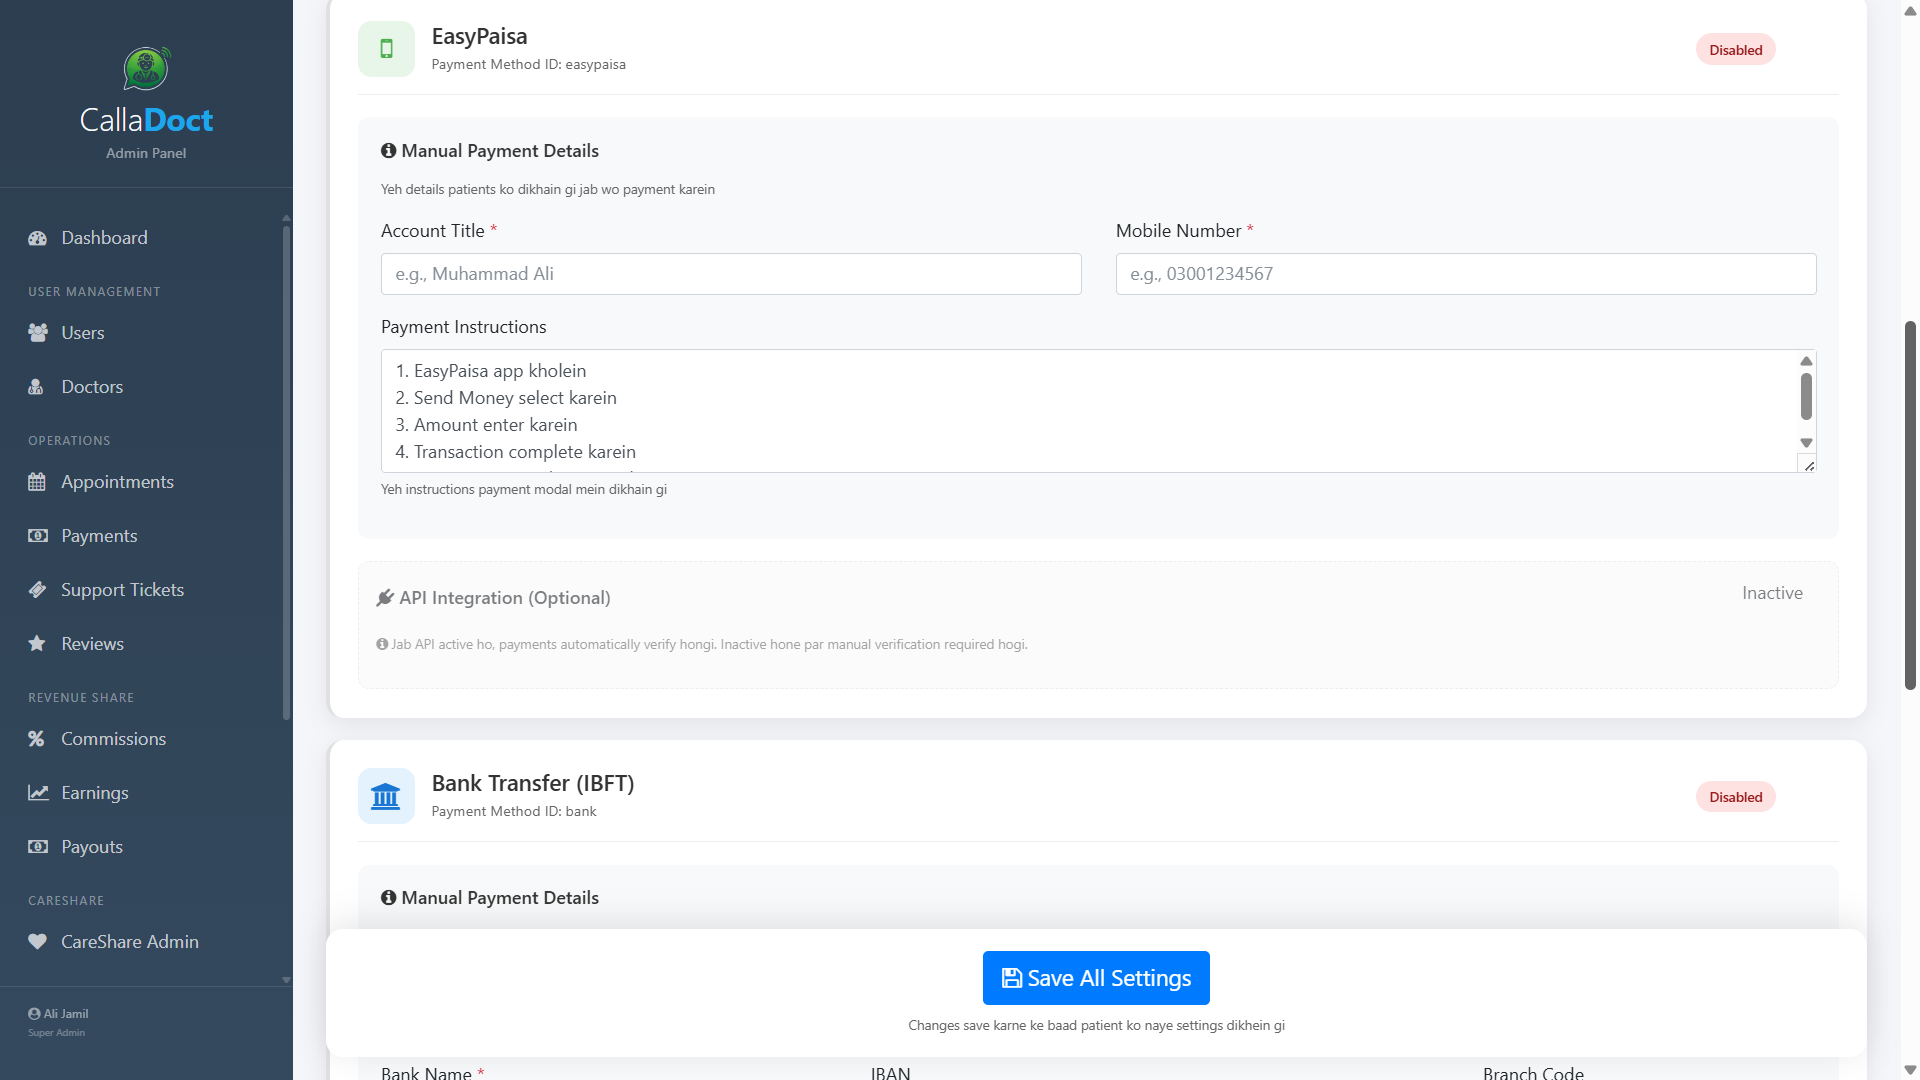Click the EasyPaisa Disabled status badge
Image resolution: width=1920 pixels, height=1080 pixels.
click(x=1735, y=50)
